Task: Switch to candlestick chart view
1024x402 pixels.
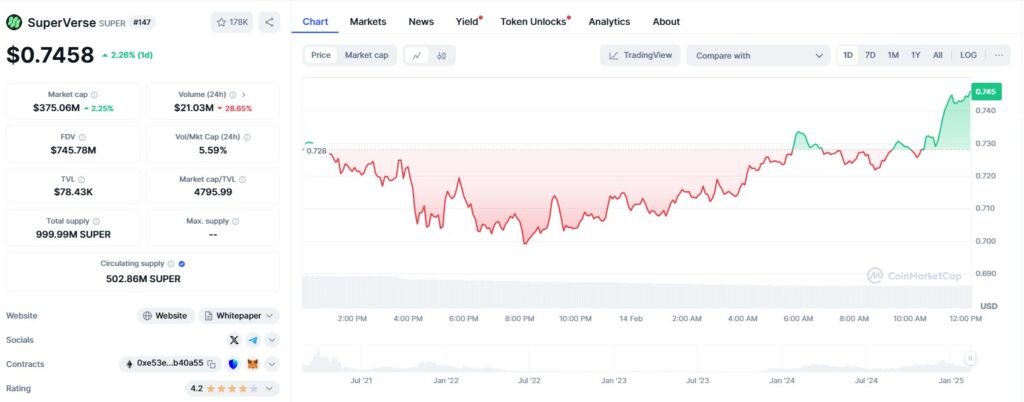Action: (441, 56)
